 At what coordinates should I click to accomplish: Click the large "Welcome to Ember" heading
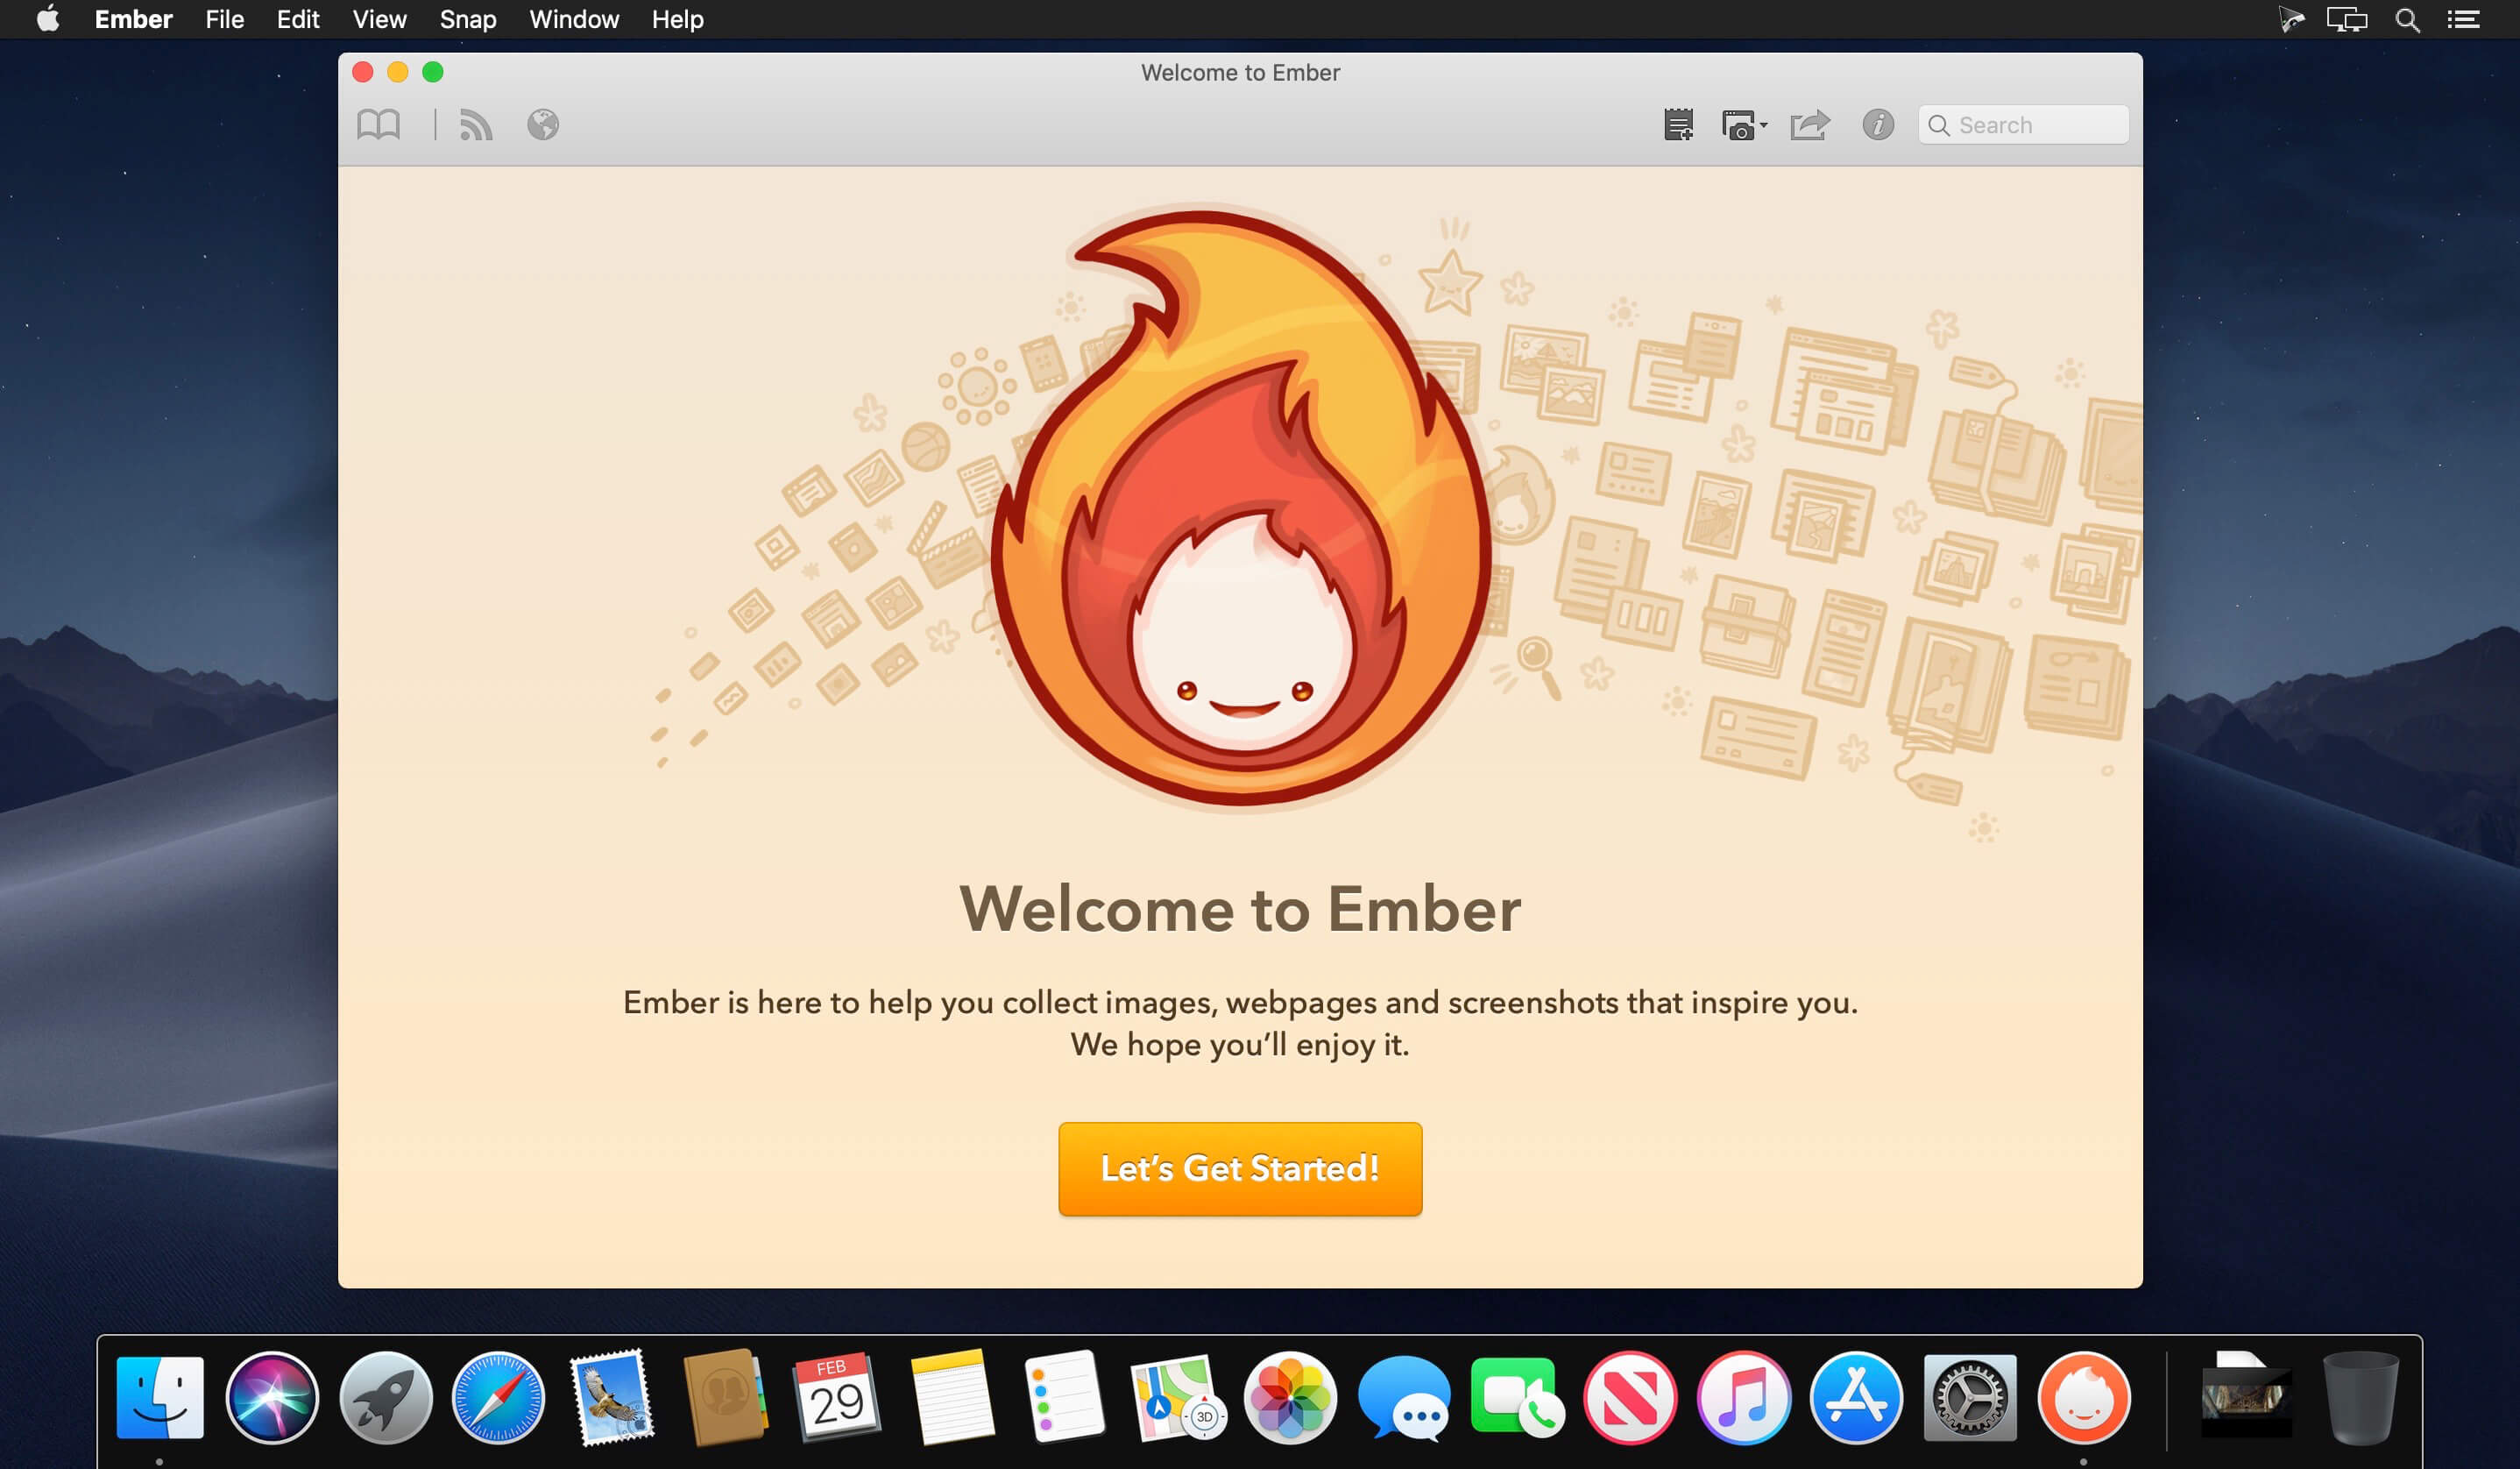(x=1240, y=909)
